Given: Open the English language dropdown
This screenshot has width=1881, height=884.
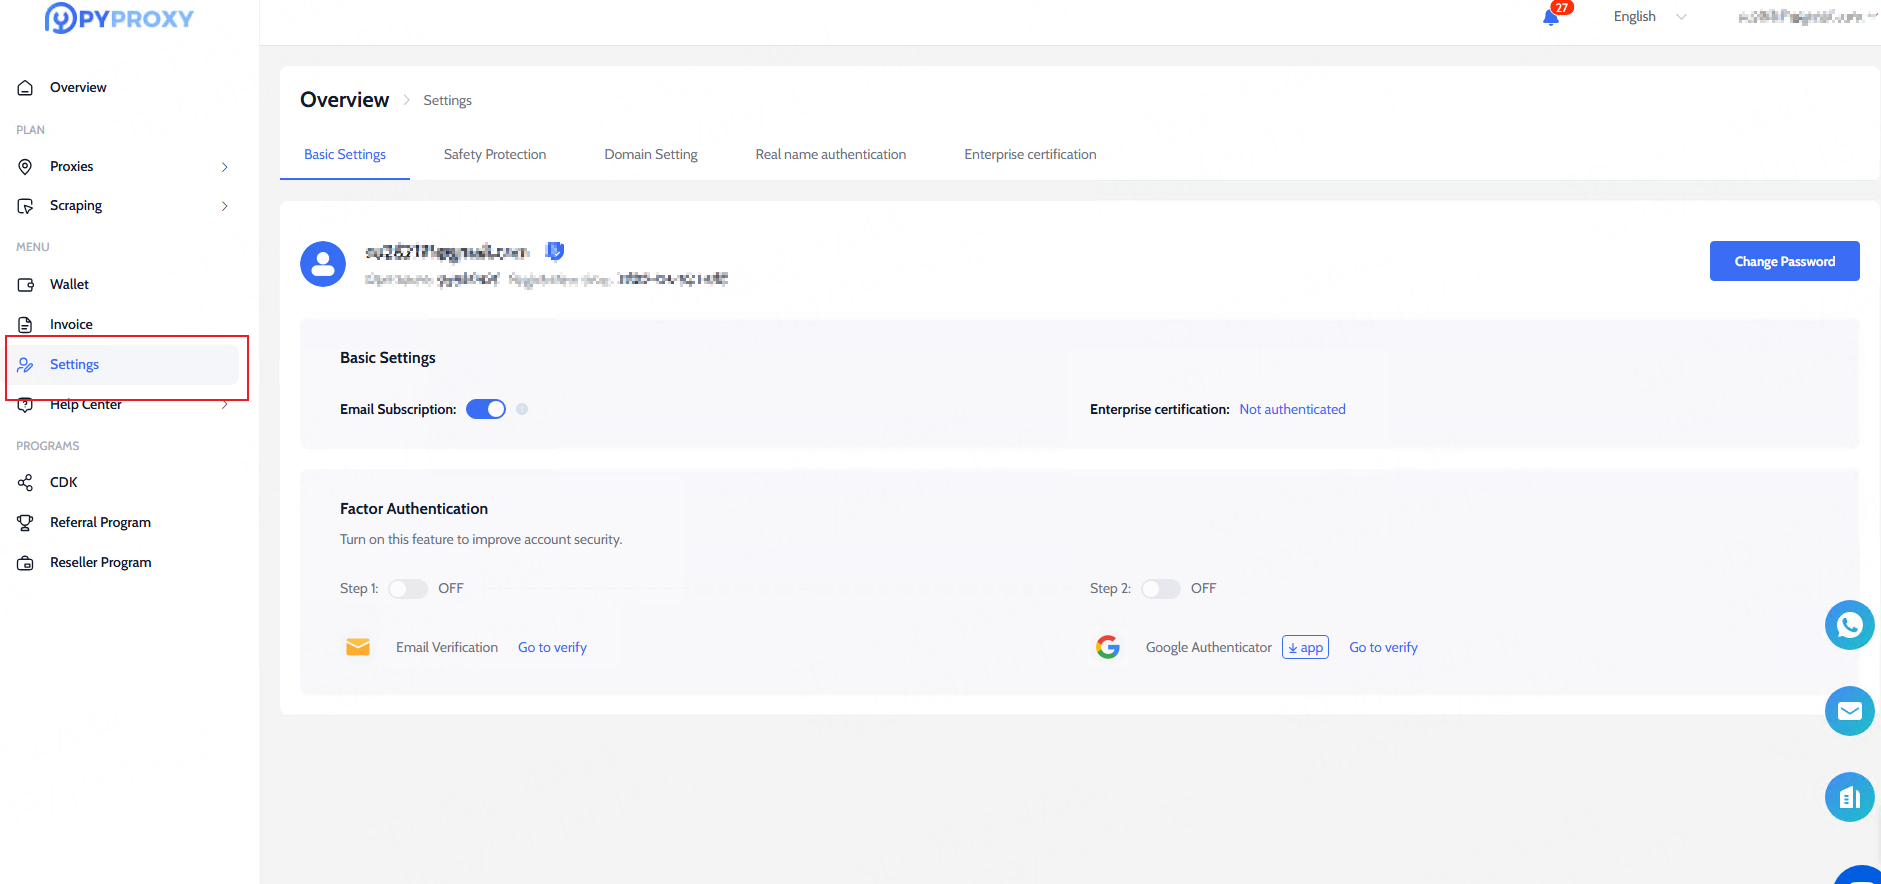Looking at the screenshot, I should 1649,17.
